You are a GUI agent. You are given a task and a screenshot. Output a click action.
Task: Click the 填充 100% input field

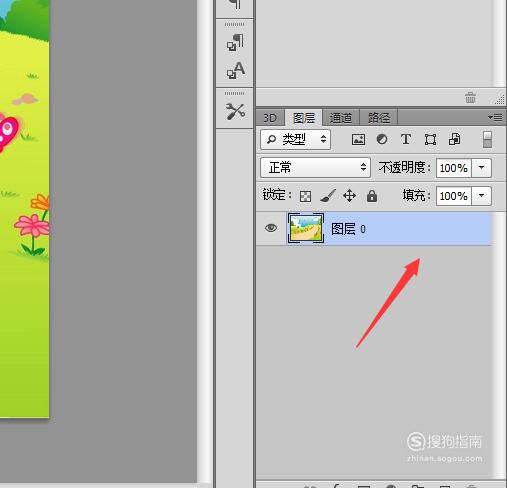click(454, 196)
